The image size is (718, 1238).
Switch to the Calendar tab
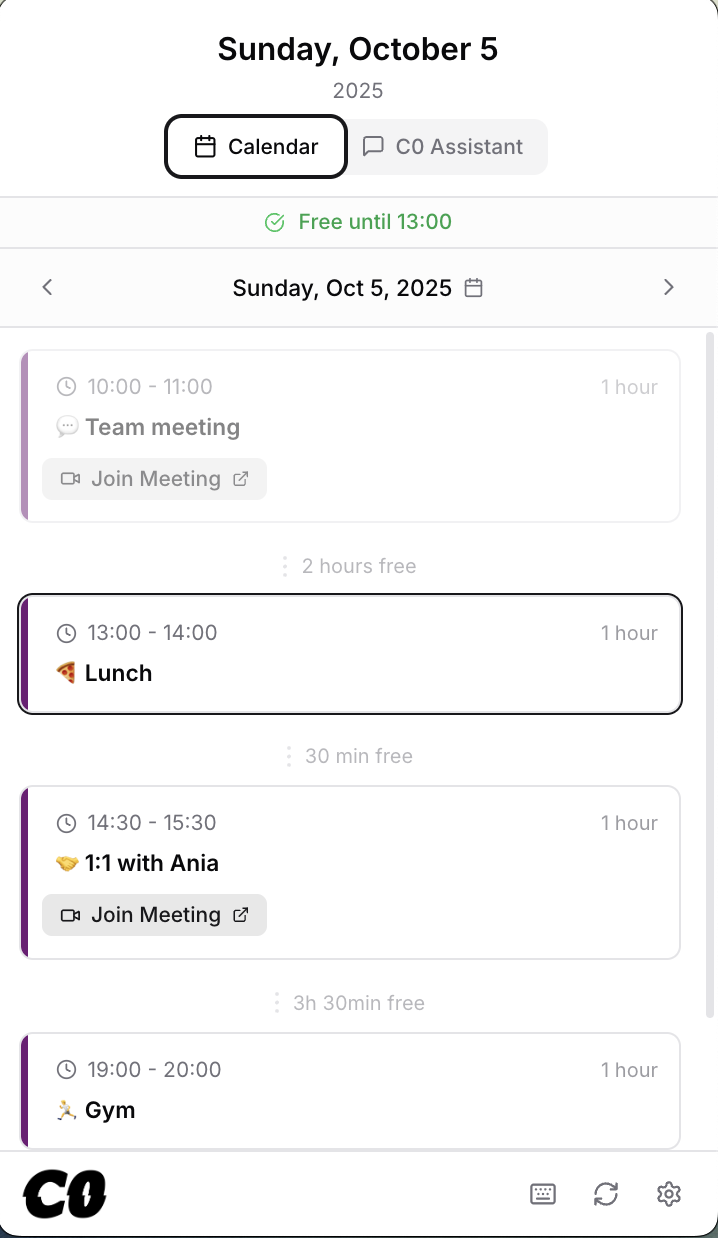click(x=256, y=147)
